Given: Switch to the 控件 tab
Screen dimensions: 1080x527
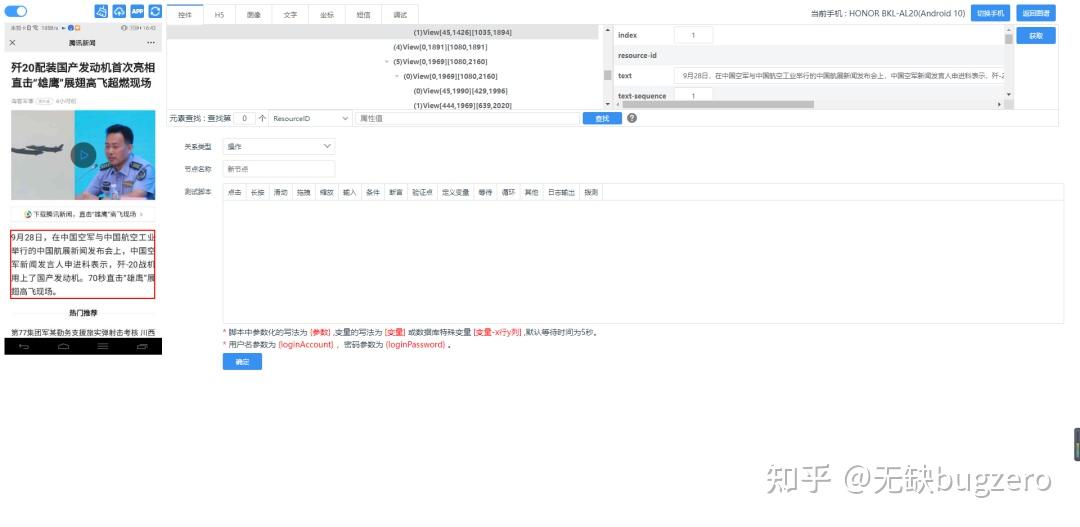Looking at the screenshot, I should pos(185,14).
